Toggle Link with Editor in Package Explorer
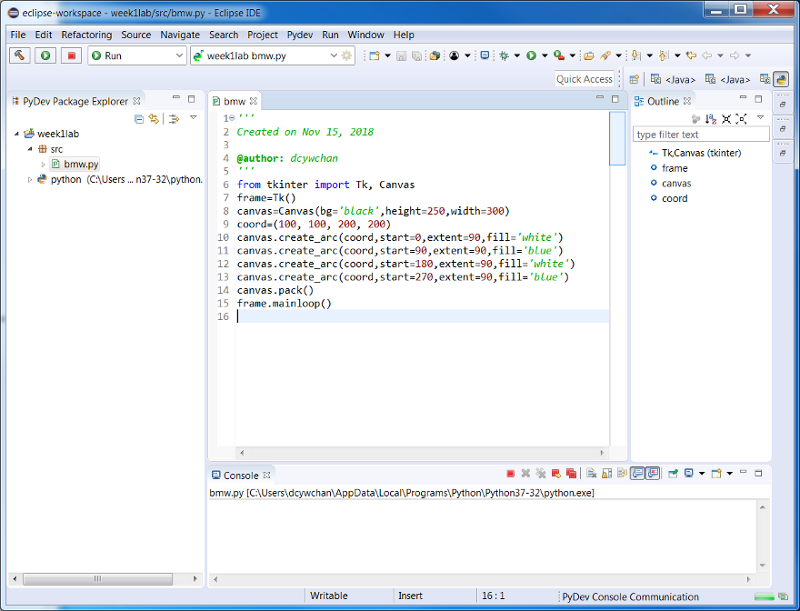 tap(154, 119)
